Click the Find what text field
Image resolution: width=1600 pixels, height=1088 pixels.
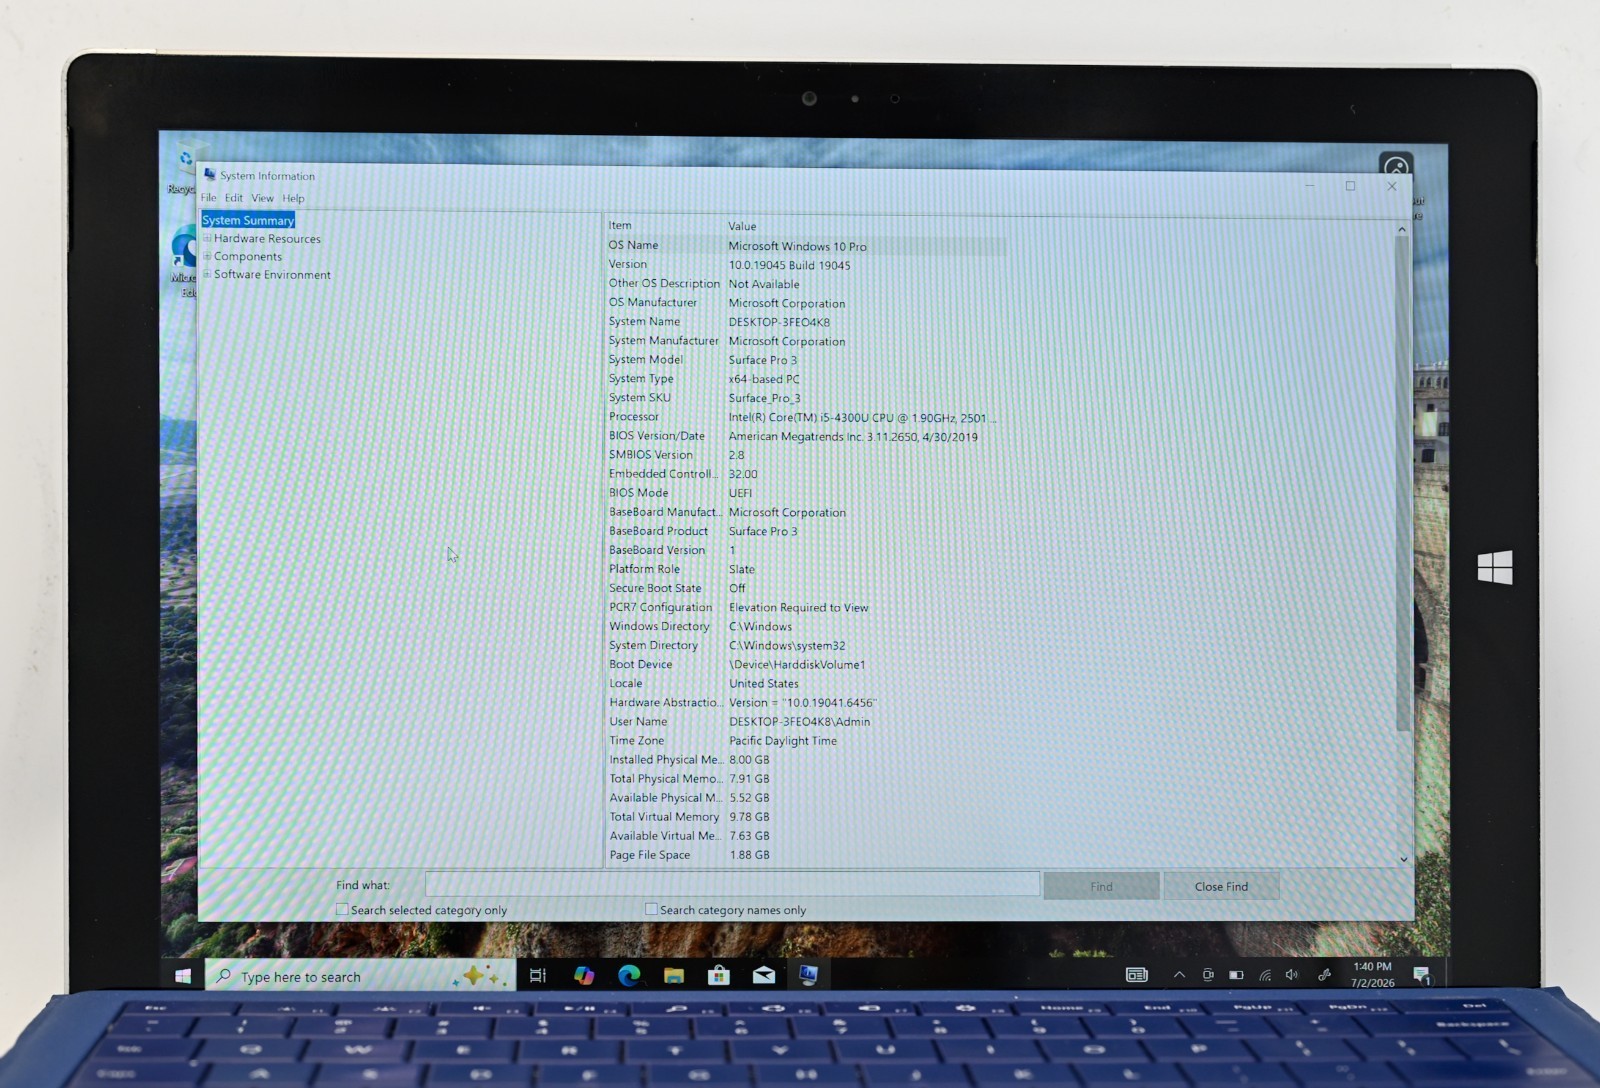click(x=732, y=884)
